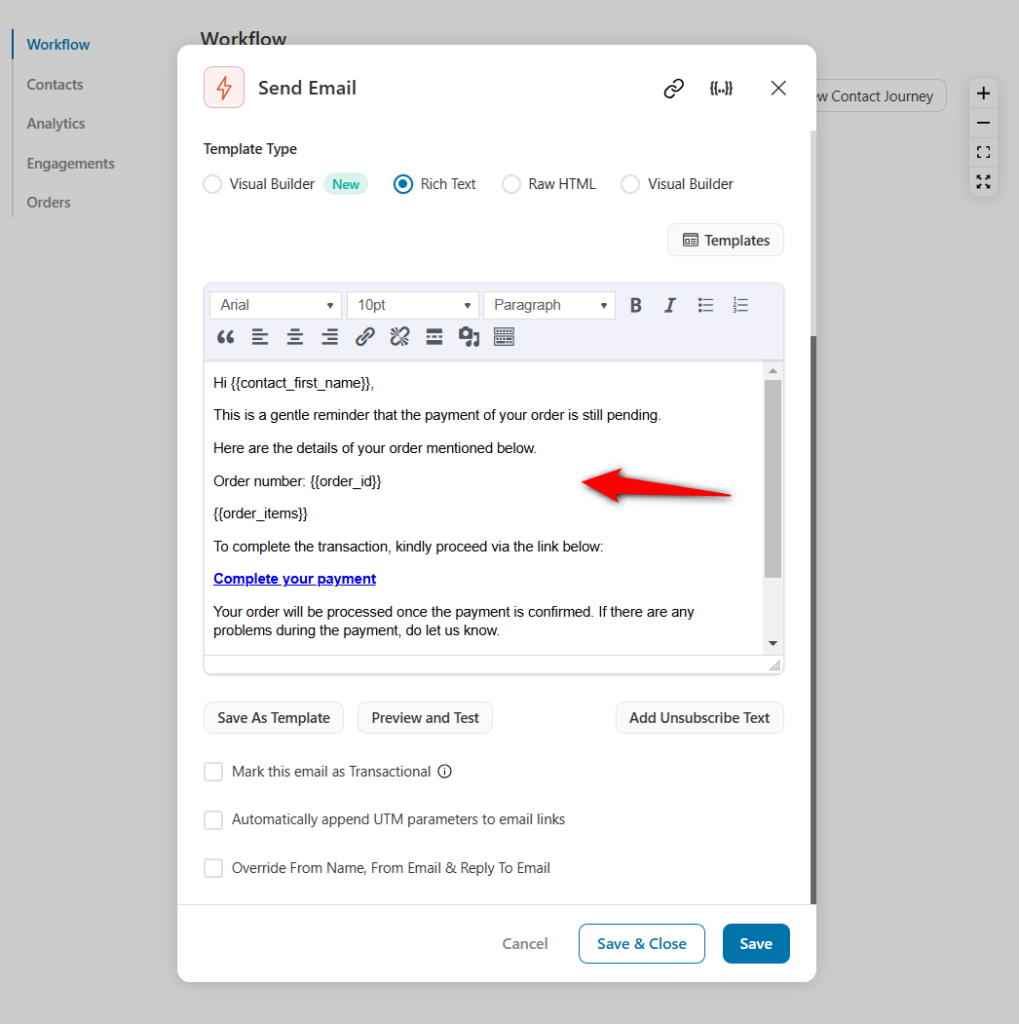Remove a hyperlink with the unlink icon

coord(399,337)
